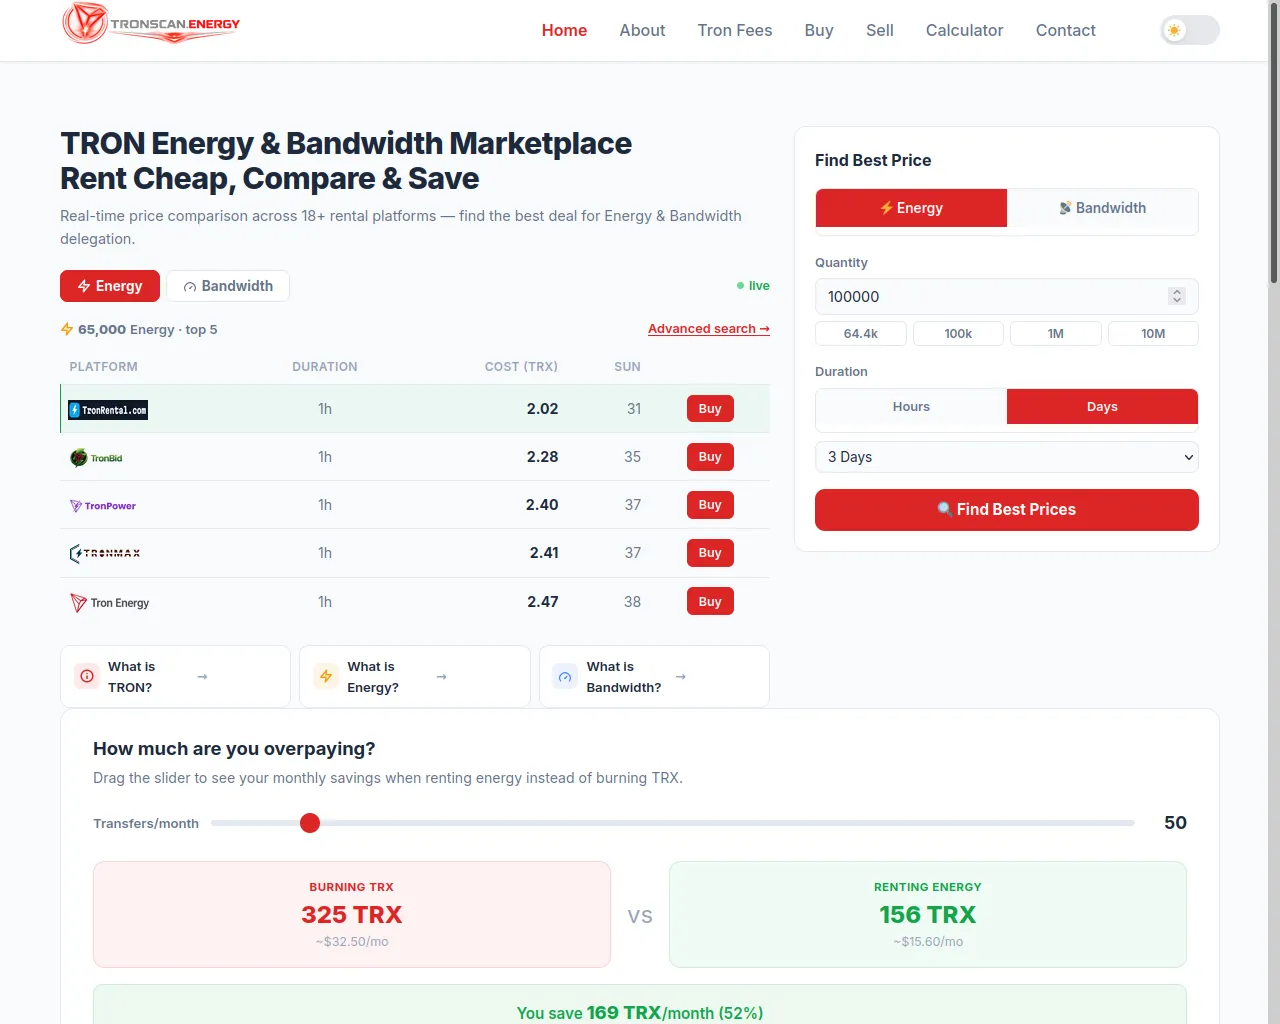Viewport: 1280px width, 1024px height.
Task: Click the Transfers/month slider handle
Action: [x=310, y=823]
